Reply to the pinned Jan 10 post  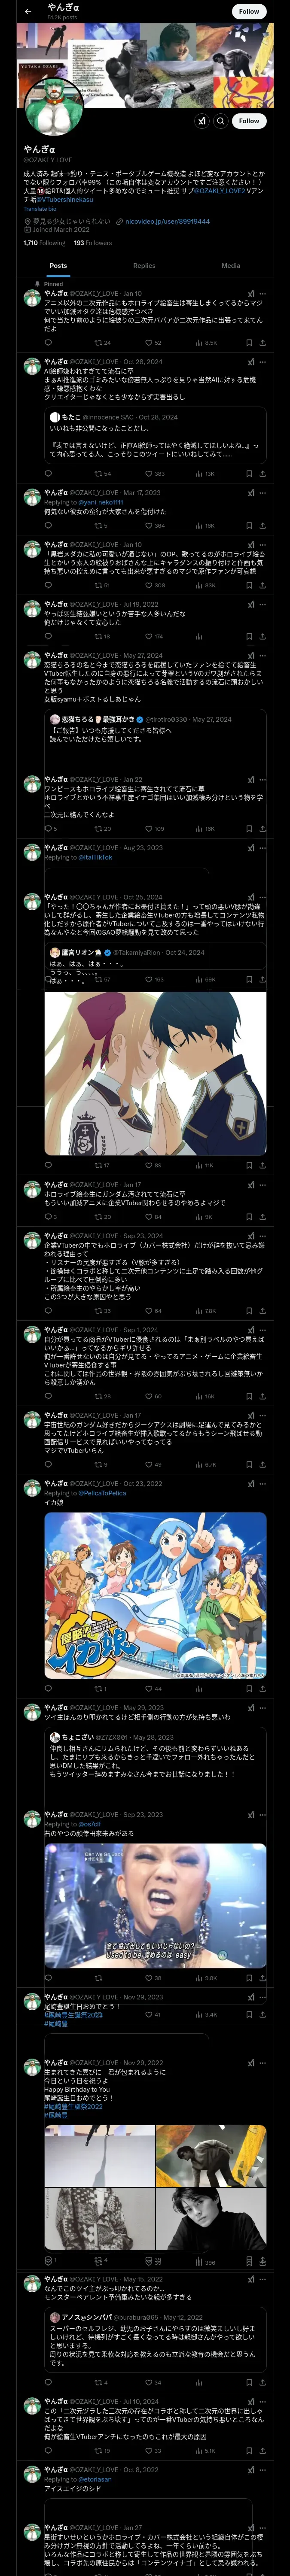click(x=48, y=343)
